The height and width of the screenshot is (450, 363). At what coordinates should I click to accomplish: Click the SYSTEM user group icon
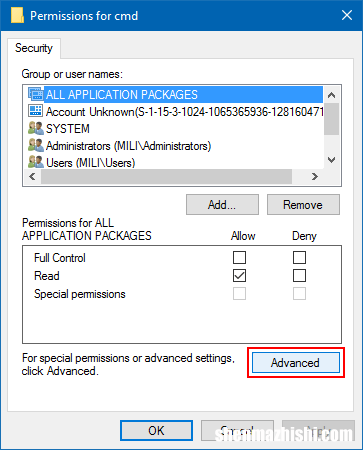click(36, 128)
